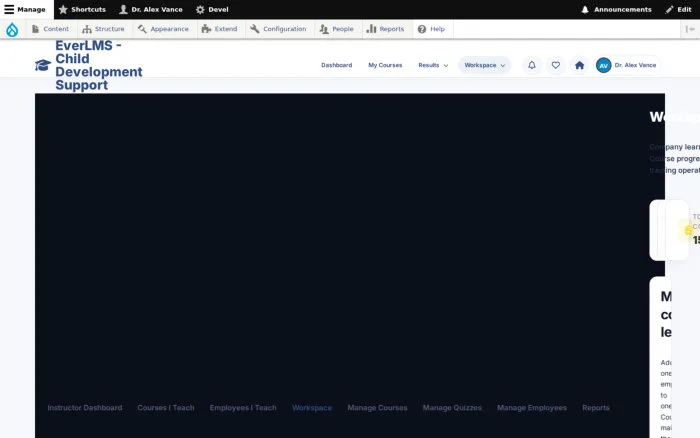Switch to Courses I Teach tab

coord(166,408)
